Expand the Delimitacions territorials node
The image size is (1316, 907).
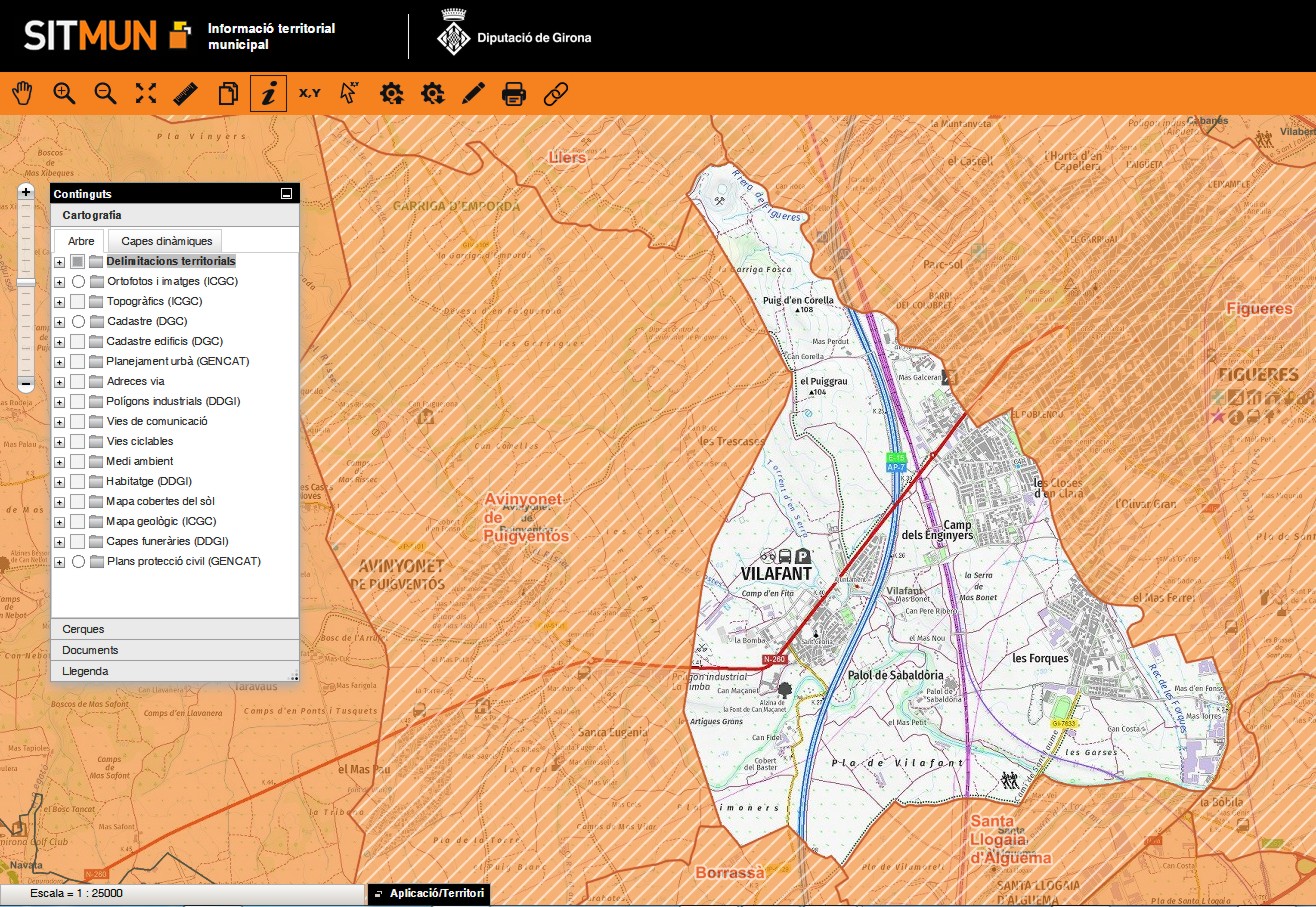point(60,262)
